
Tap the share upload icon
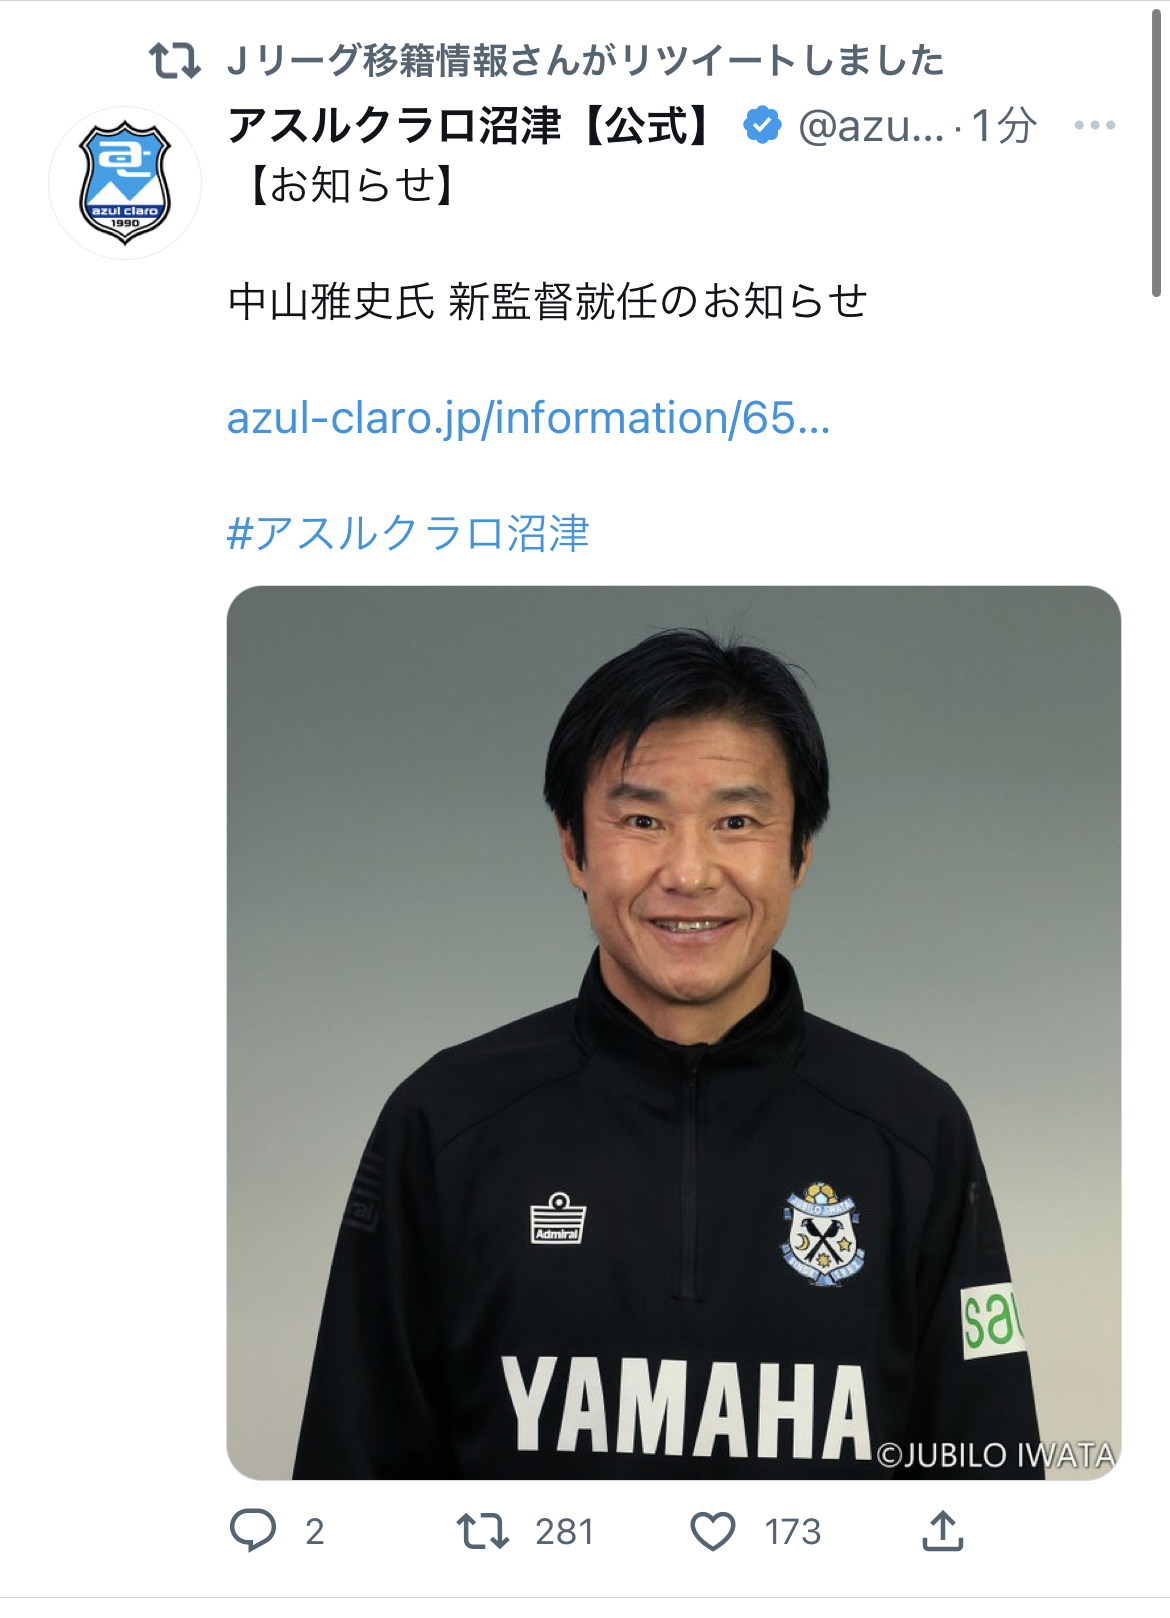point(942,1530)
